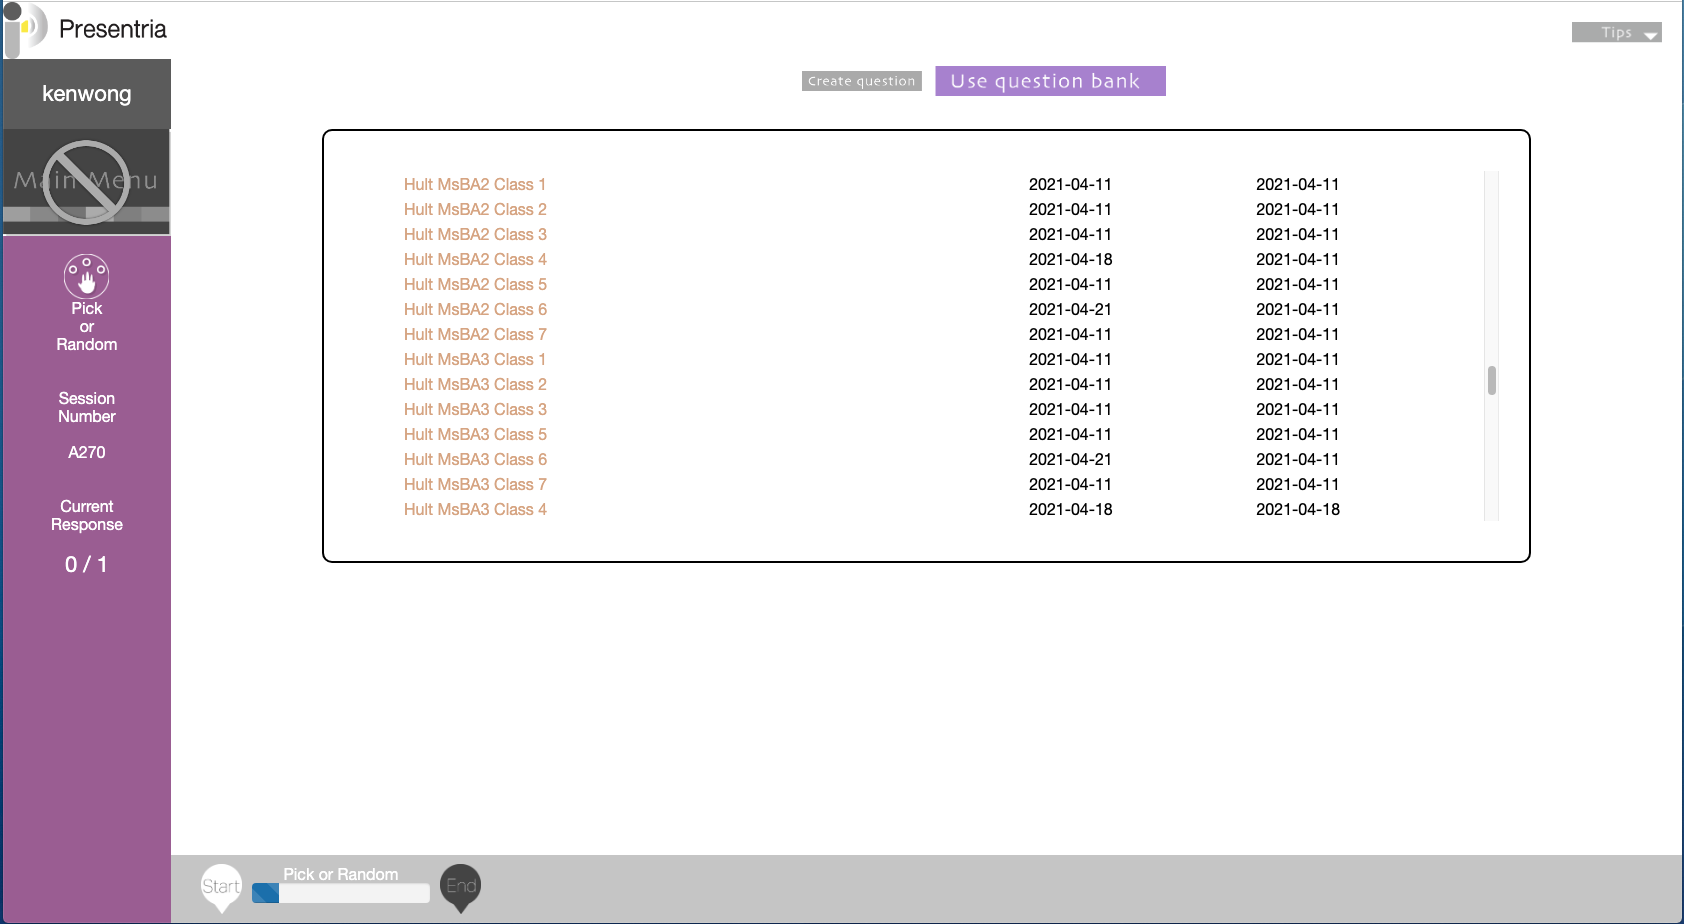Open Hult MsBA2 Class 2 question bank
The height and width of the screenshot is (924, 1684).
point(475,209)
